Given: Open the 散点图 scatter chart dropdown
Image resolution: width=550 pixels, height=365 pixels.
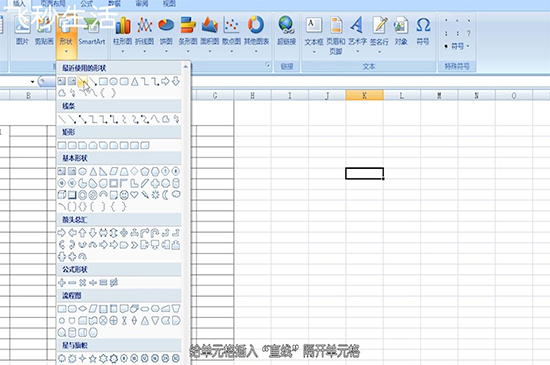Looking at the screenshot, I should (x=232, y=51).
